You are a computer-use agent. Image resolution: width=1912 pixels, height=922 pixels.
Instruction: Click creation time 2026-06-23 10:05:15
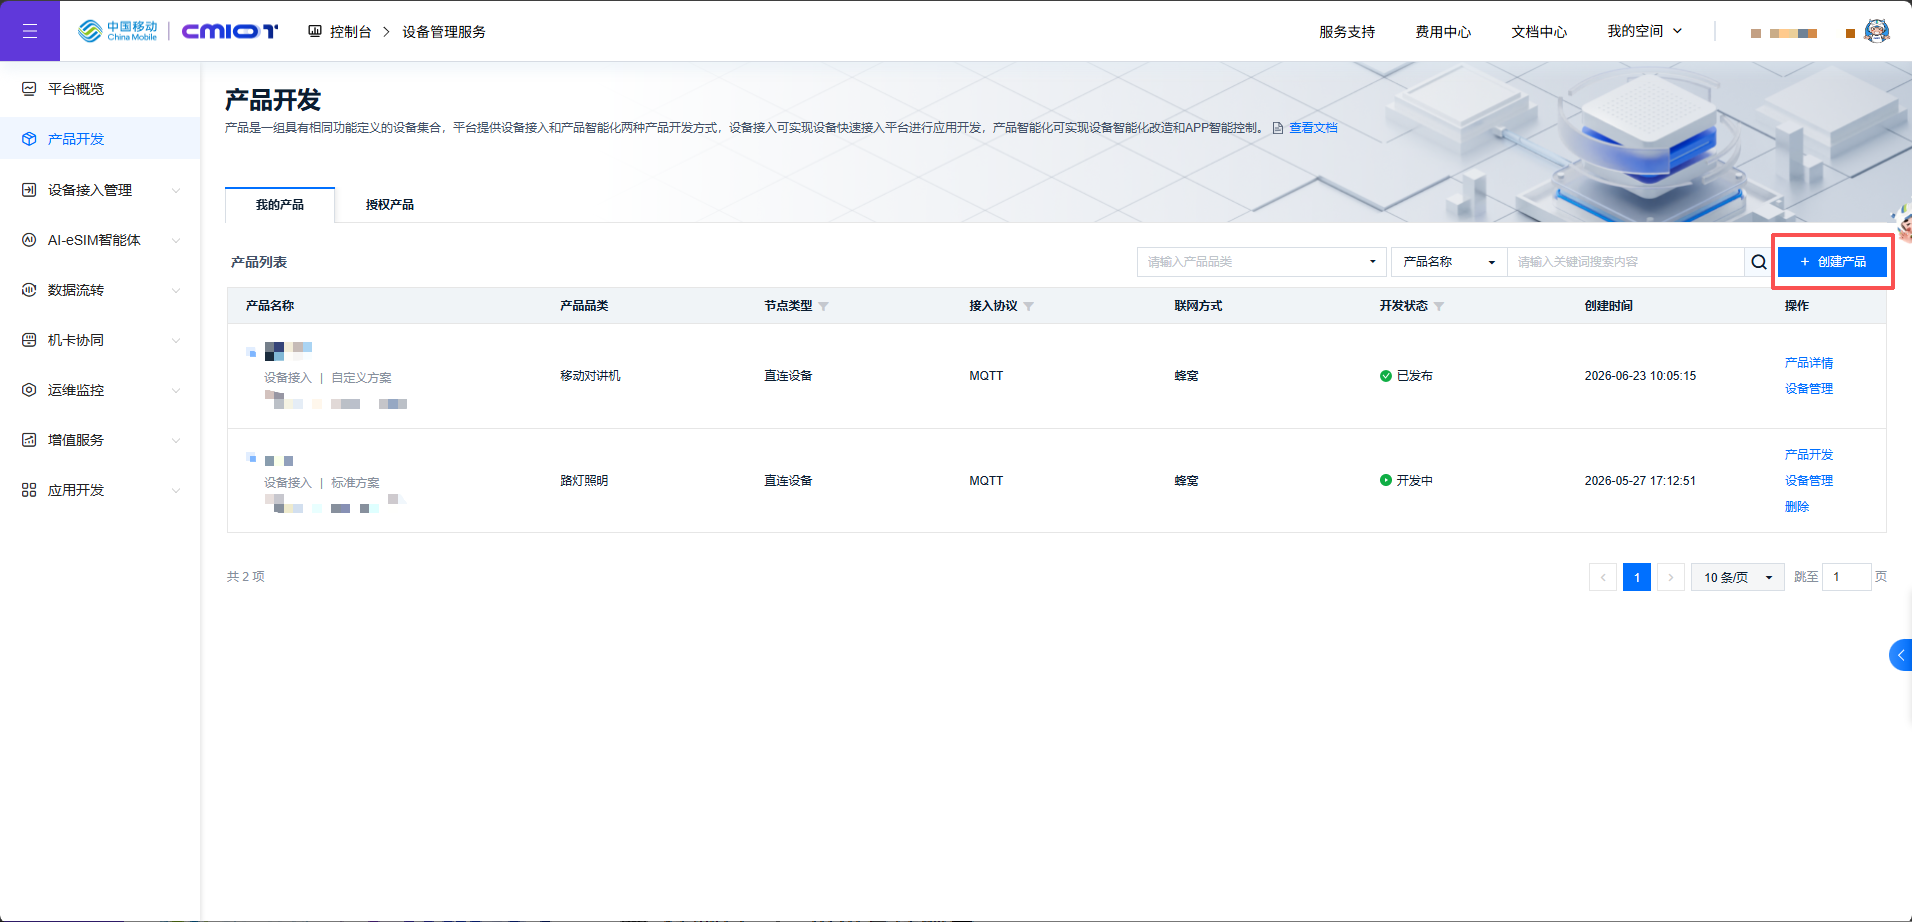(x=1640, y=376)
